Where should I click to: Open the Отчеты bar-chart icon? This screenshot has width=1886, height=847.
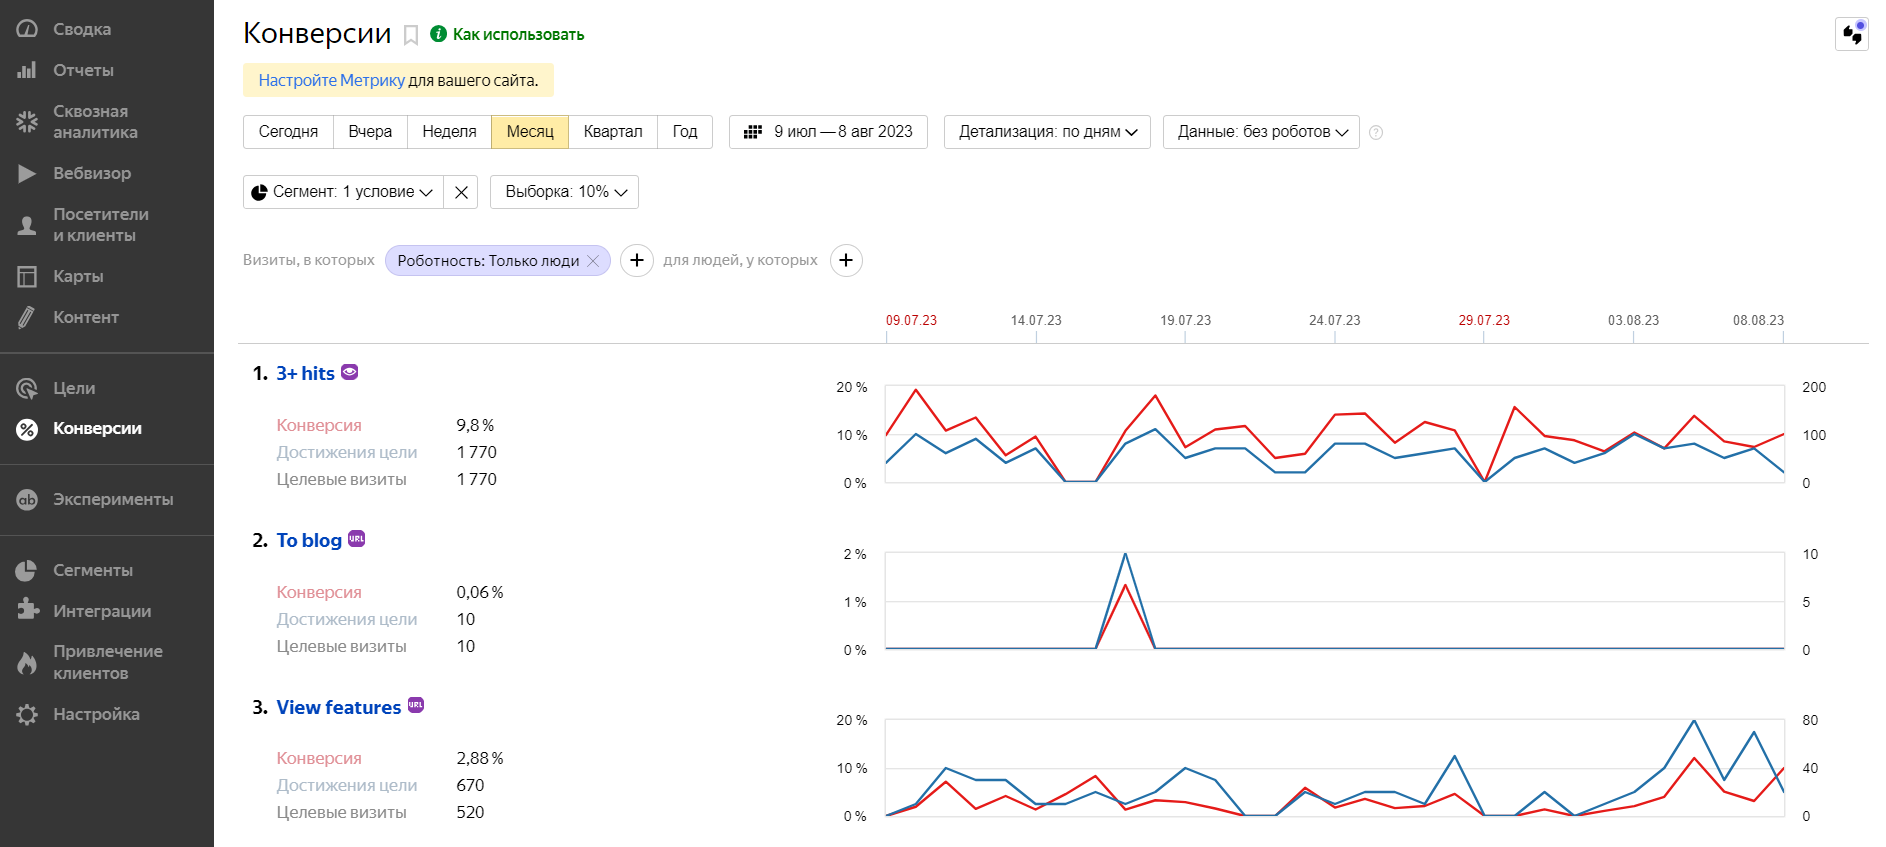point(27,70)
